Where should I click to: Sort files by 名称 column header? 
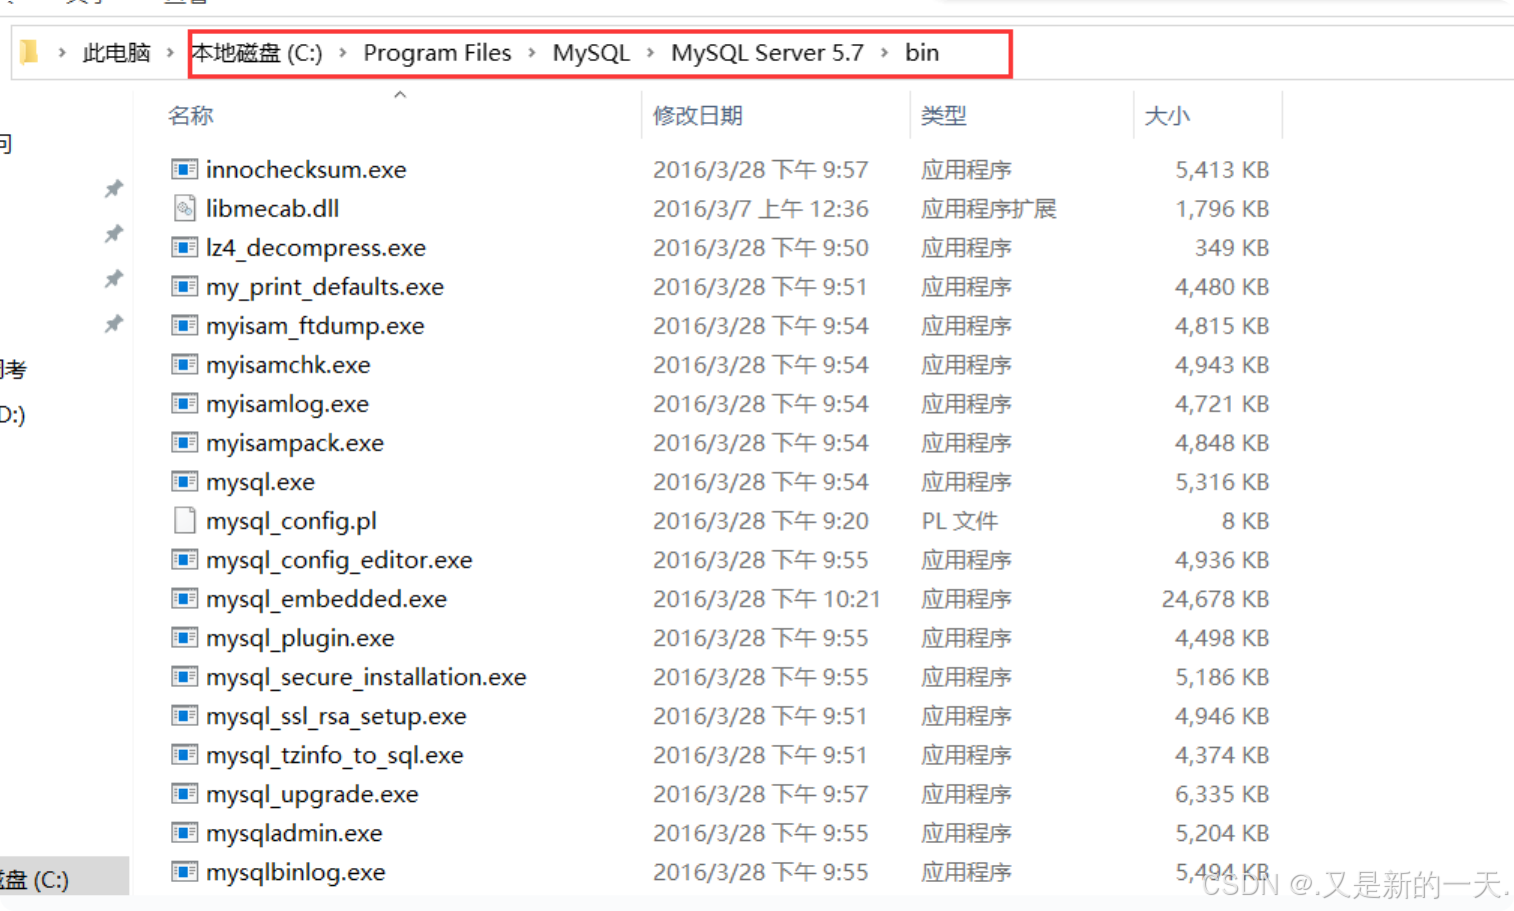pyautogui.click(x=191, y=115)
